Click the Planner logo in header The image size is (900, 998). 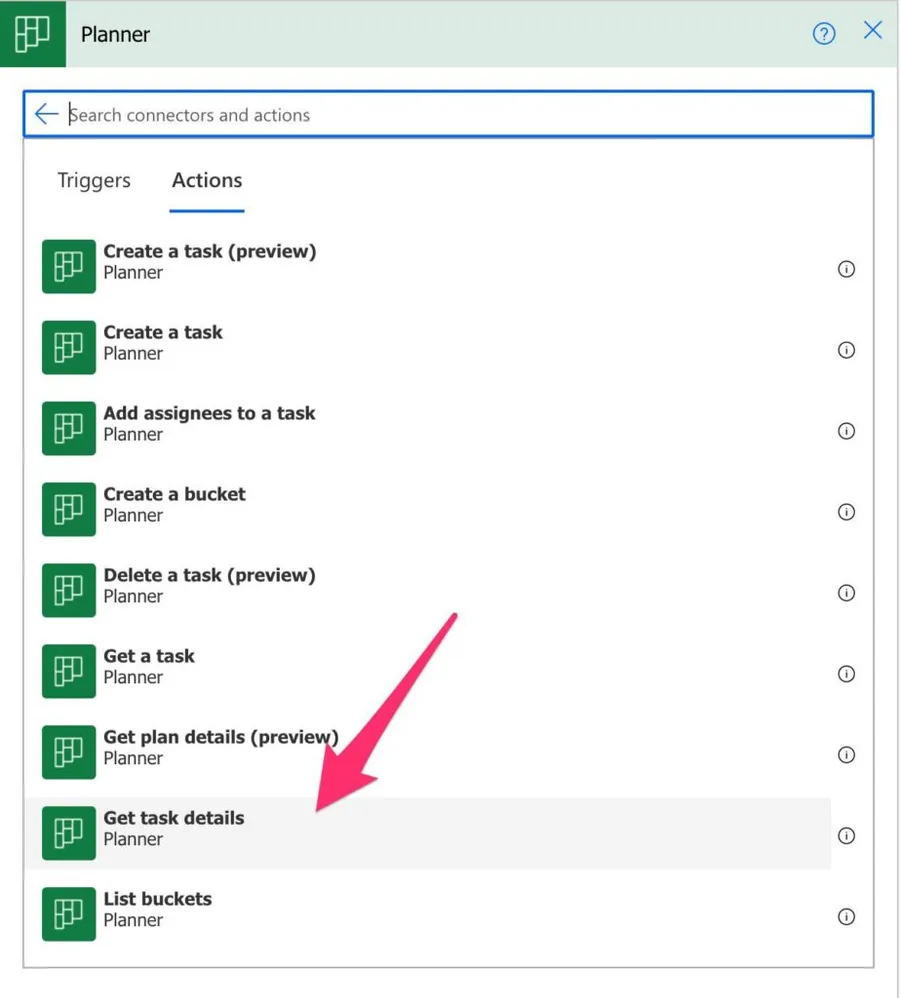tap(32, 34)
